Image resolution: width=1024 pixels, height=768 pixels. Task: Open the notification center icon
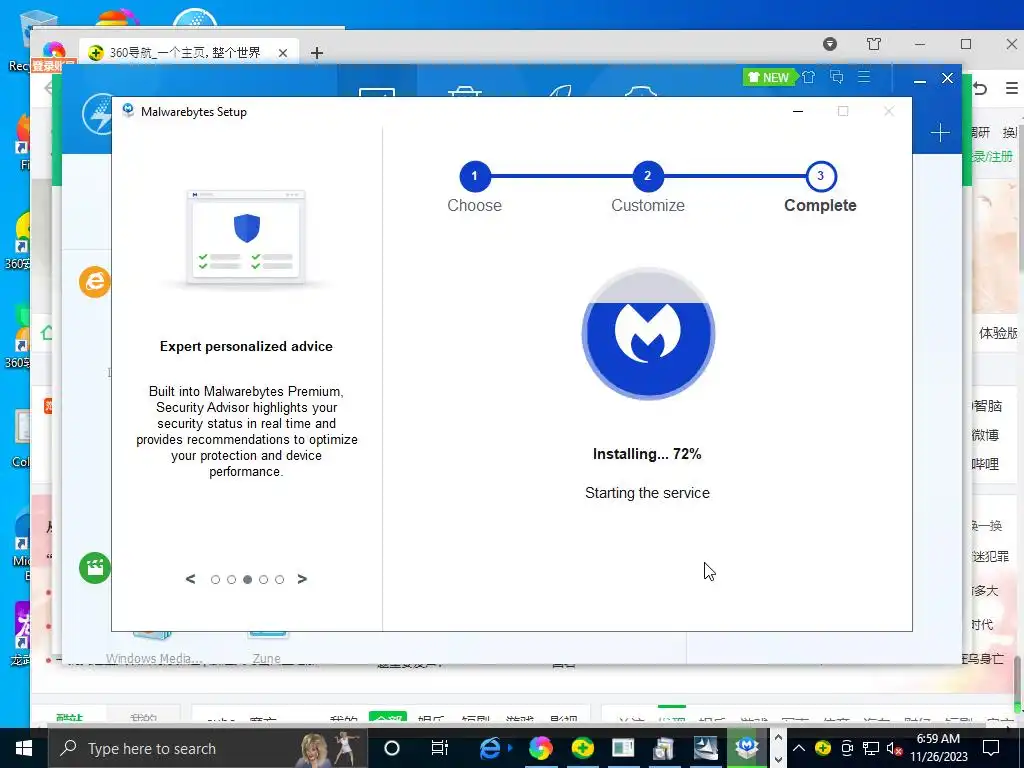[x=991, y=748]
